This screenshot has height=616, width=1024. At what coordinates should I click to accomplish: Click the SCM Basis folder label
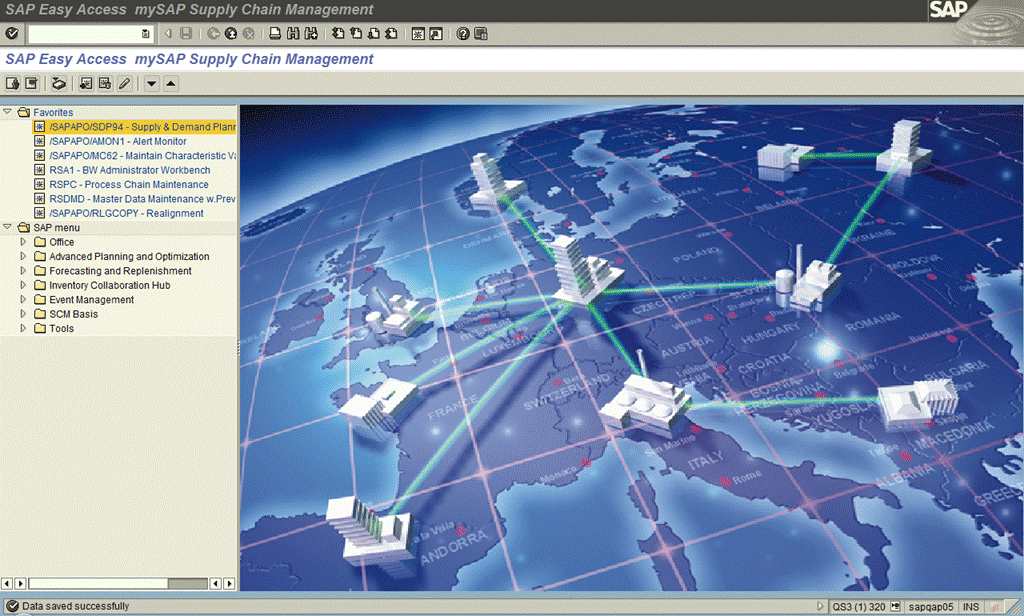click(x=73, y=314)
